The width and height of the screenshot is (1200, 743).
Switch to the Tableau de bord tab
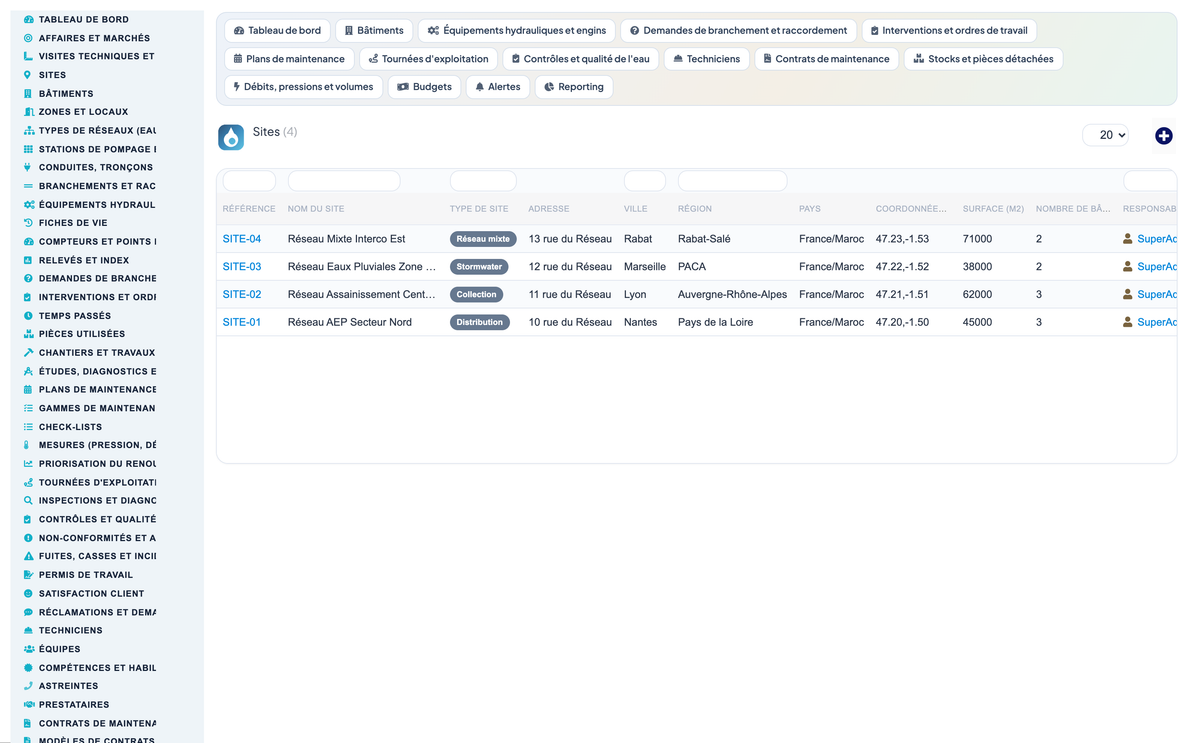point(277,30)
